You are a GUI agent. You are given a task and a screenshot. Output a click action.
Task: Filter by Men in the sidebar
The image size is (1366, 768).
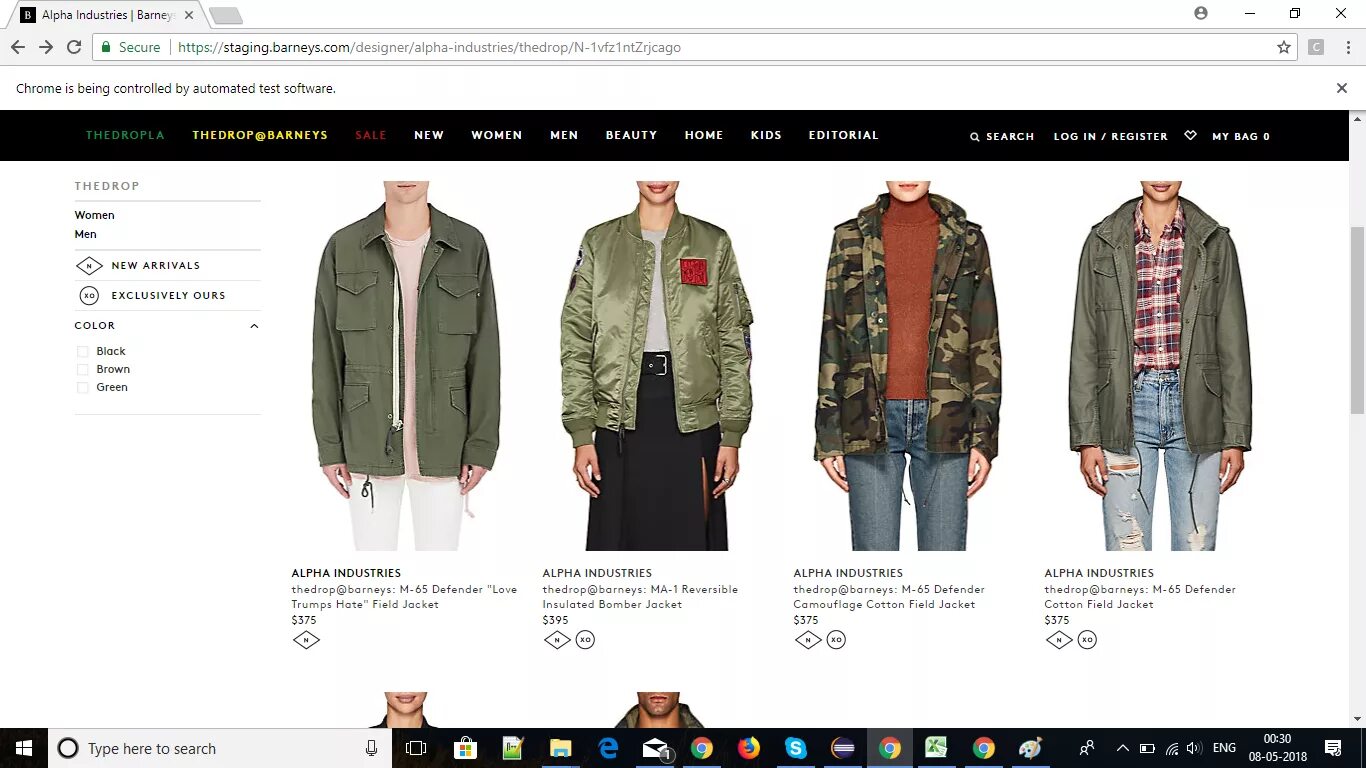86,234
